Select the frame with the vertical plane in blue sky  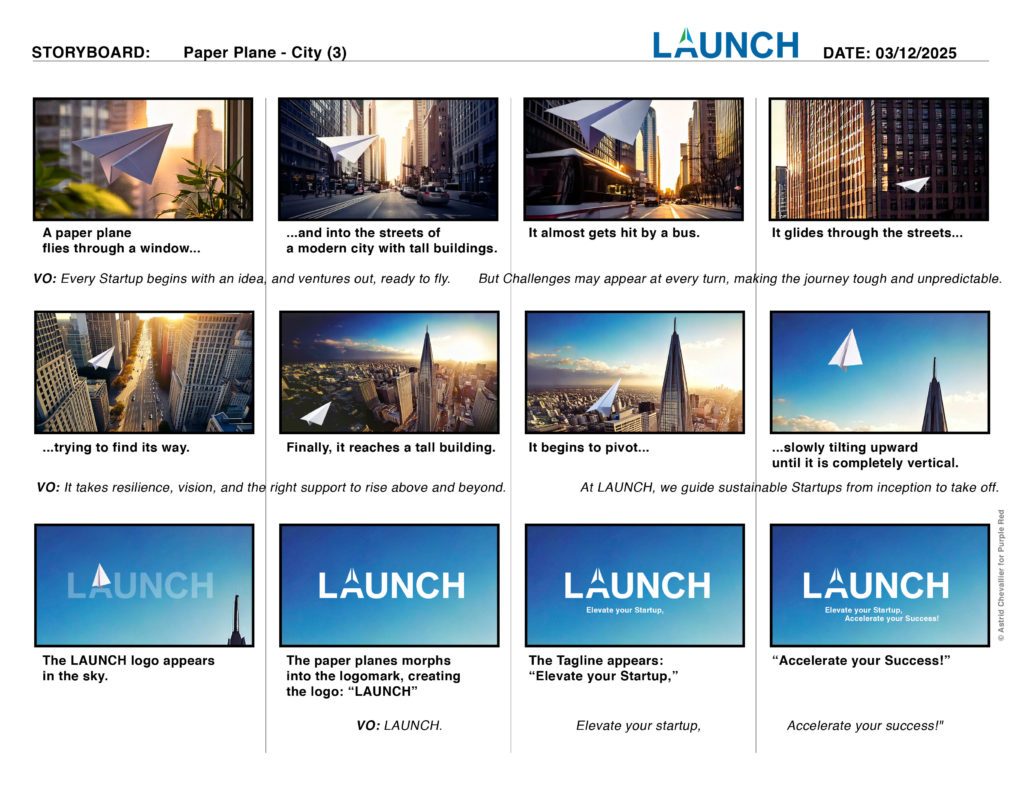point(880,372)
